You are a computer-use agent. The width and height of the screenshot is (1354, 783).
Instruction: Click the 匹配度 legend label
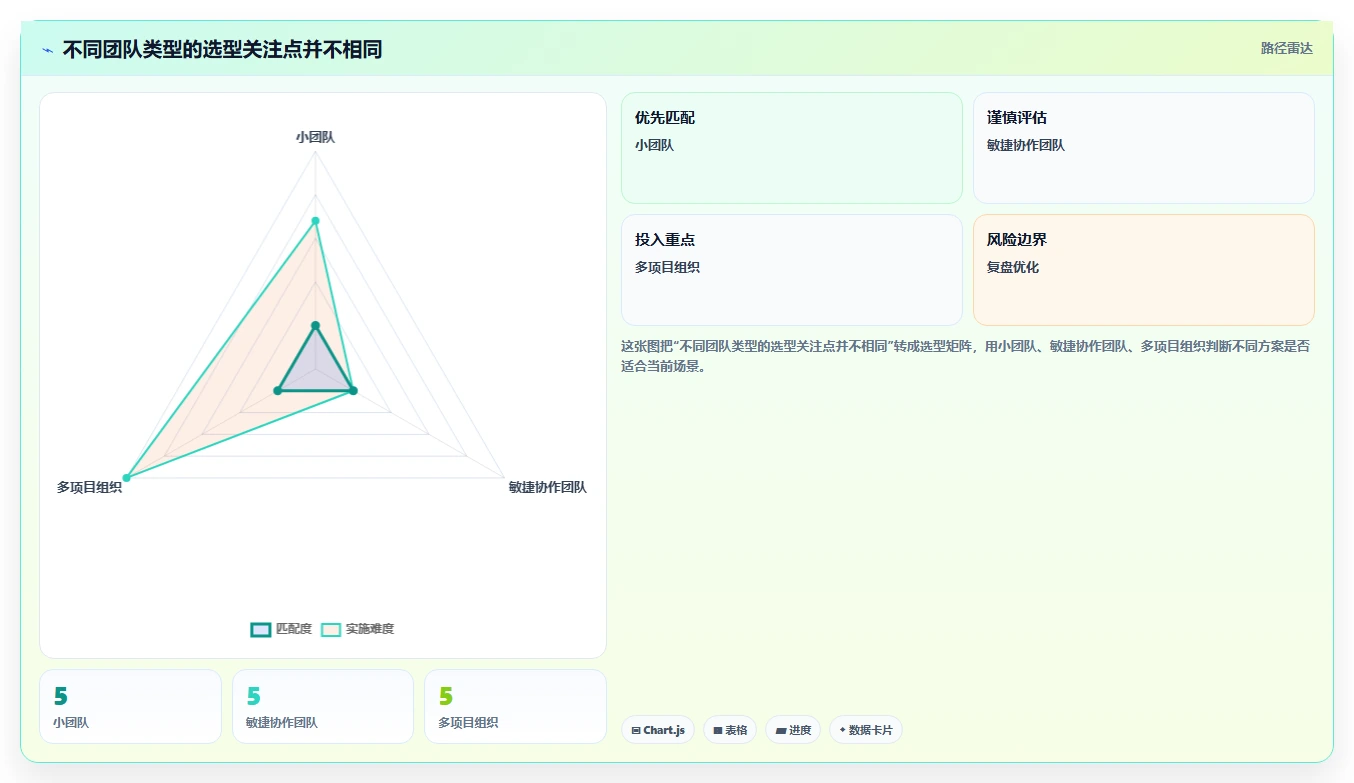coord(294,629)
